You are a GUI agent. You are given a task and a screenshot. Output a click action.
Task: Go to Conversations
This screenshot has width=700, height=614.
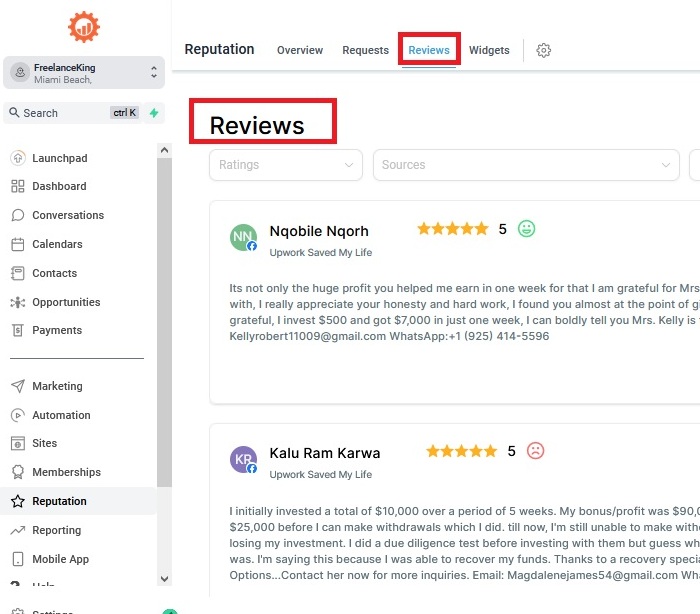68,215
